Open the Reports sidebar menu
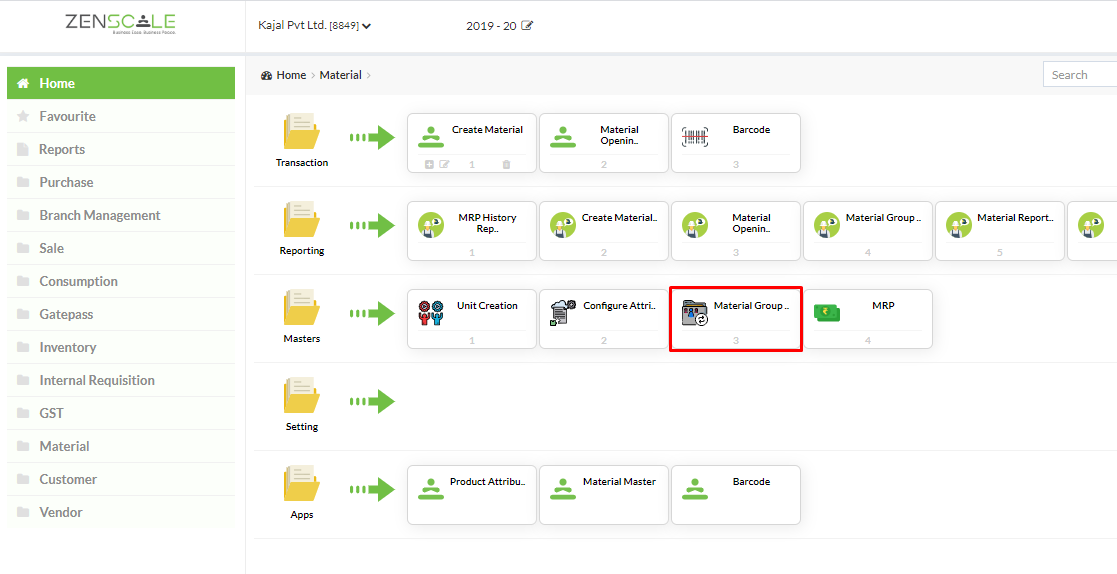Viewport: 1117px width, 574px height. 121,150
